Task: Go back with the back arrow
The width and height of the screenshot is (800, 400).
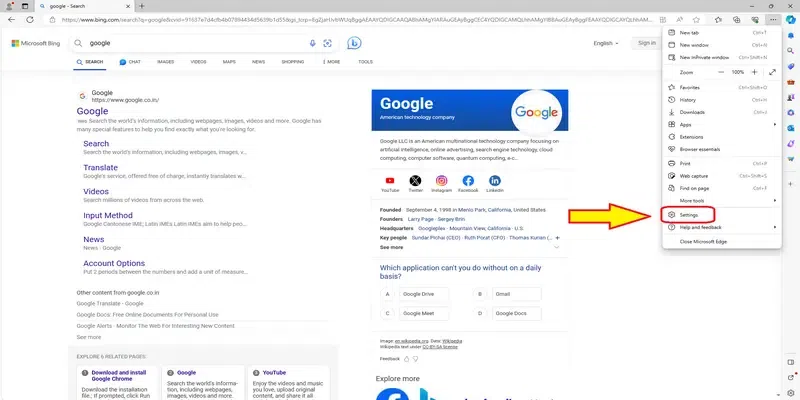Action: [x=11, y=19]
